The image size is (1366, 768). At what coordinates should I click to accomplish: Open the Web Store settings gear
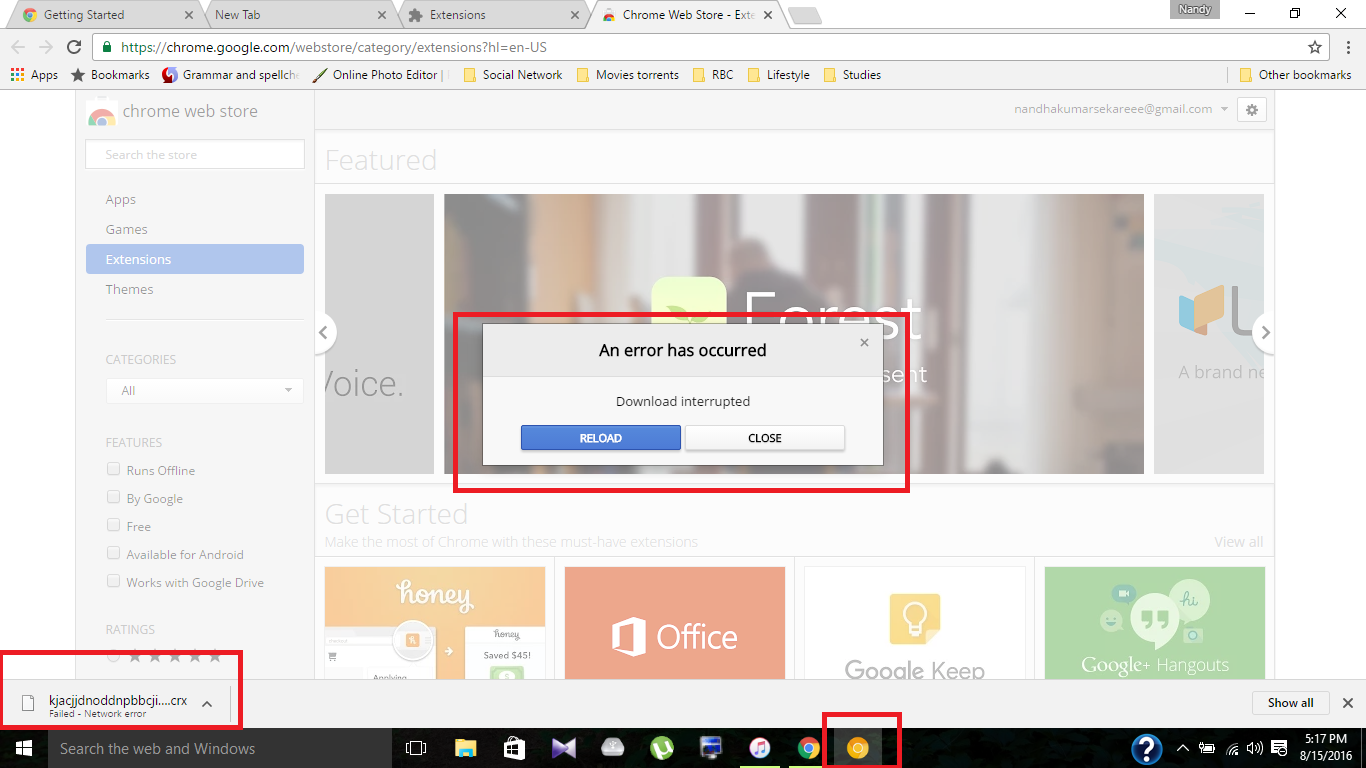coord(1252,110)
